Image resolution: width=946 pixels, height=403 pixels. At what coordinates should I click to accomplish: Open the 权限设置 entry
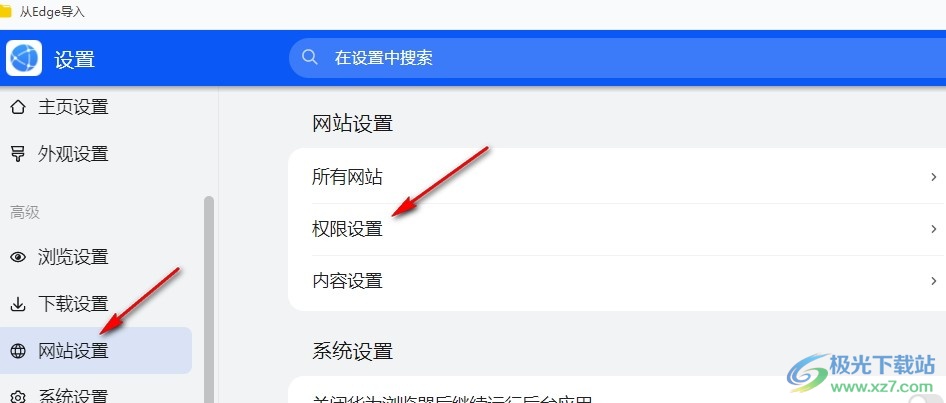pyautogui.click(x=617, y=229)
